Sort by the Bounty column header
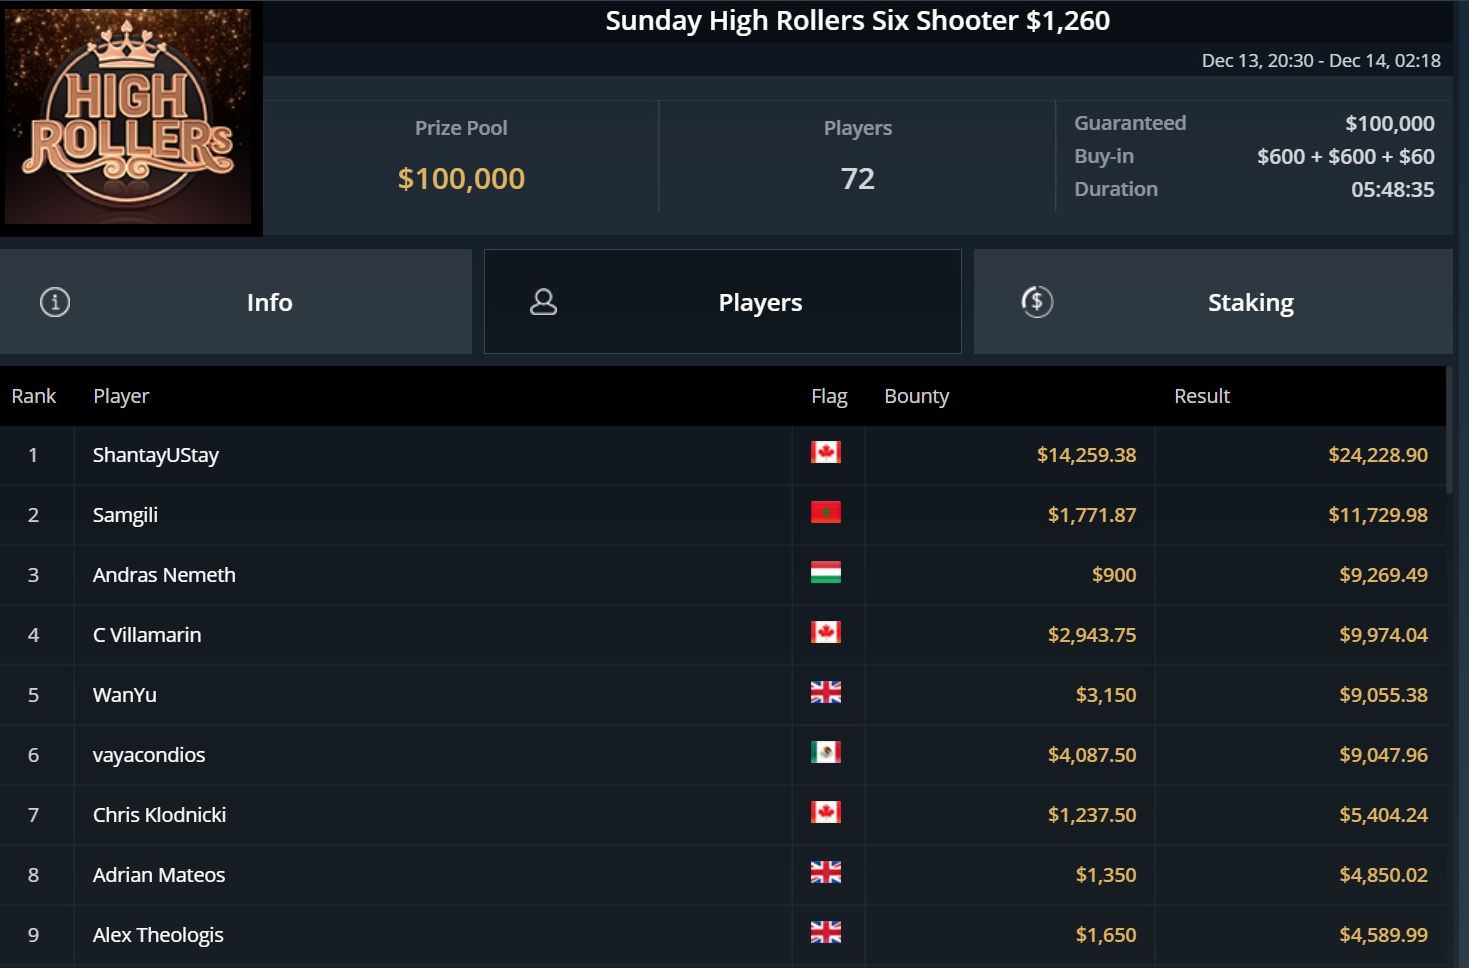 click(x=916, y=396)
